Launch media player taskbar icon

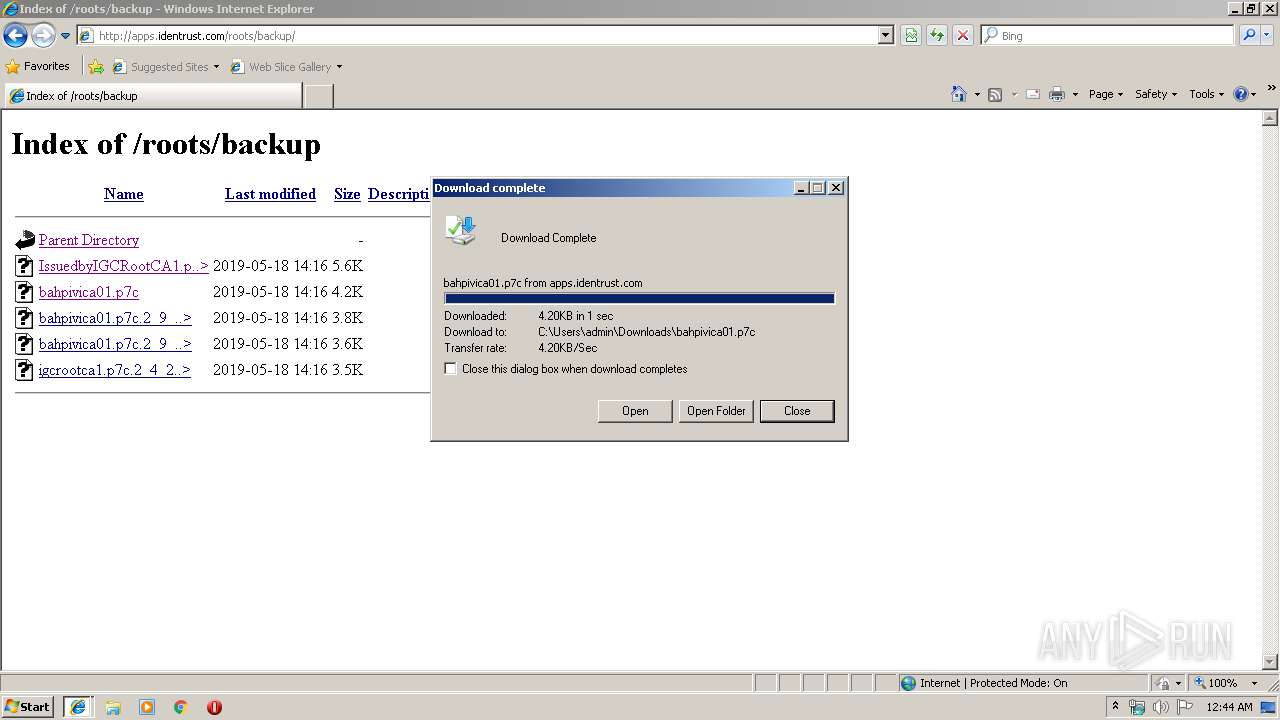147,707
